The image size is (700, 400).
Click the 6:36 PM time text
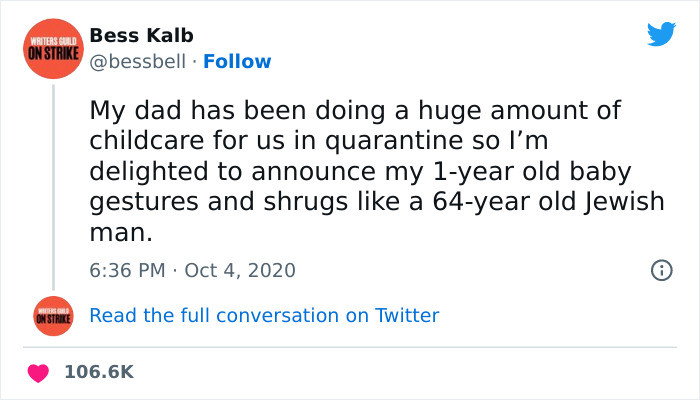[125, 270]
